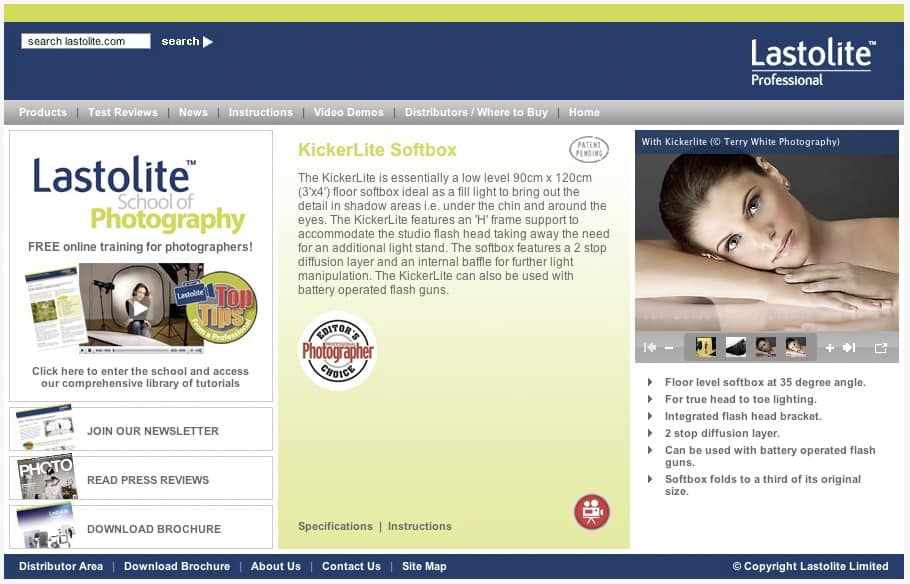
Task: Jump to the last gallery image
Action: click(849, 347)
